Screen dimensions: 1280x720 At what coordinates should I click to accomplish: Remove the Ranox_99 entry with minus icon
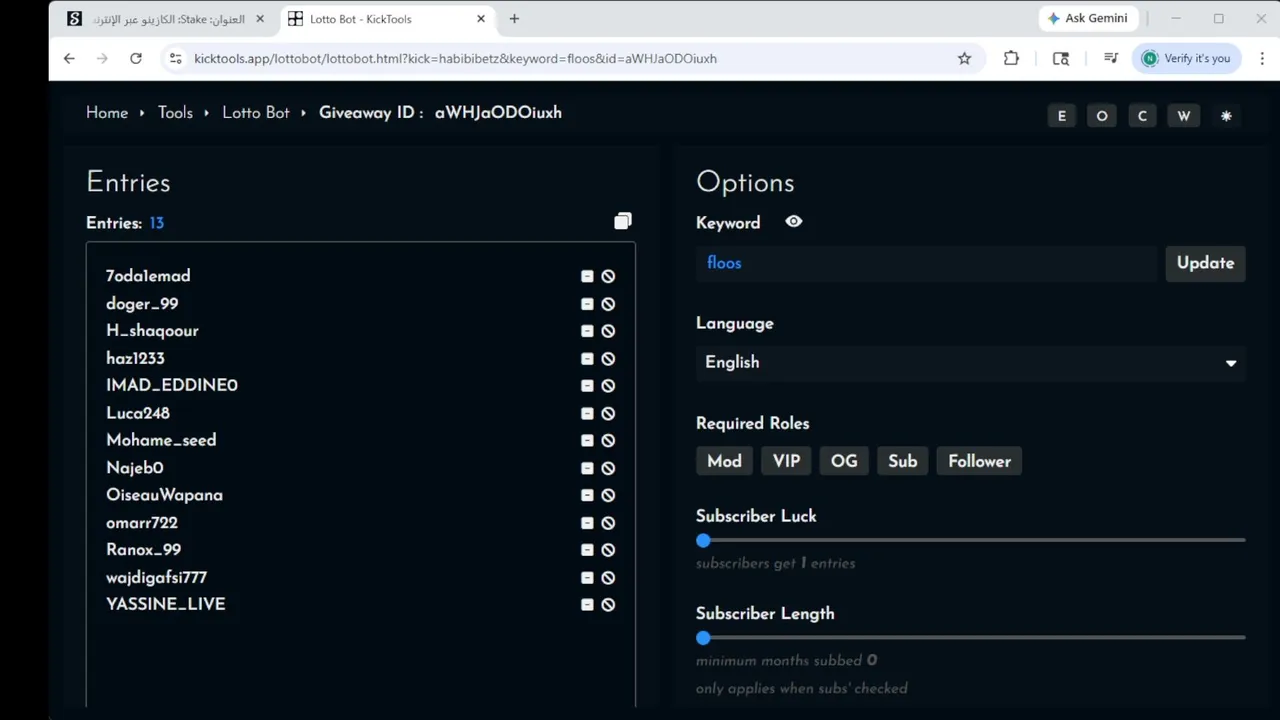coord(587,550)
